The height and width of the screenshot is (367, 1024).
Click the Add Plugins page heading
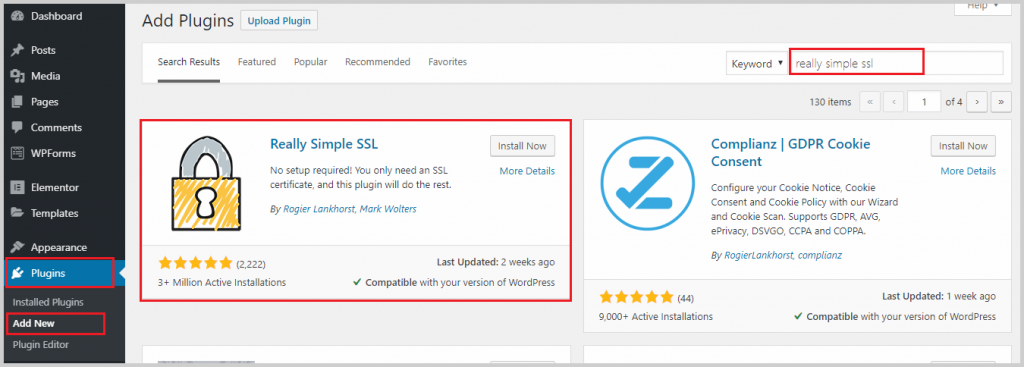(187, 21)
